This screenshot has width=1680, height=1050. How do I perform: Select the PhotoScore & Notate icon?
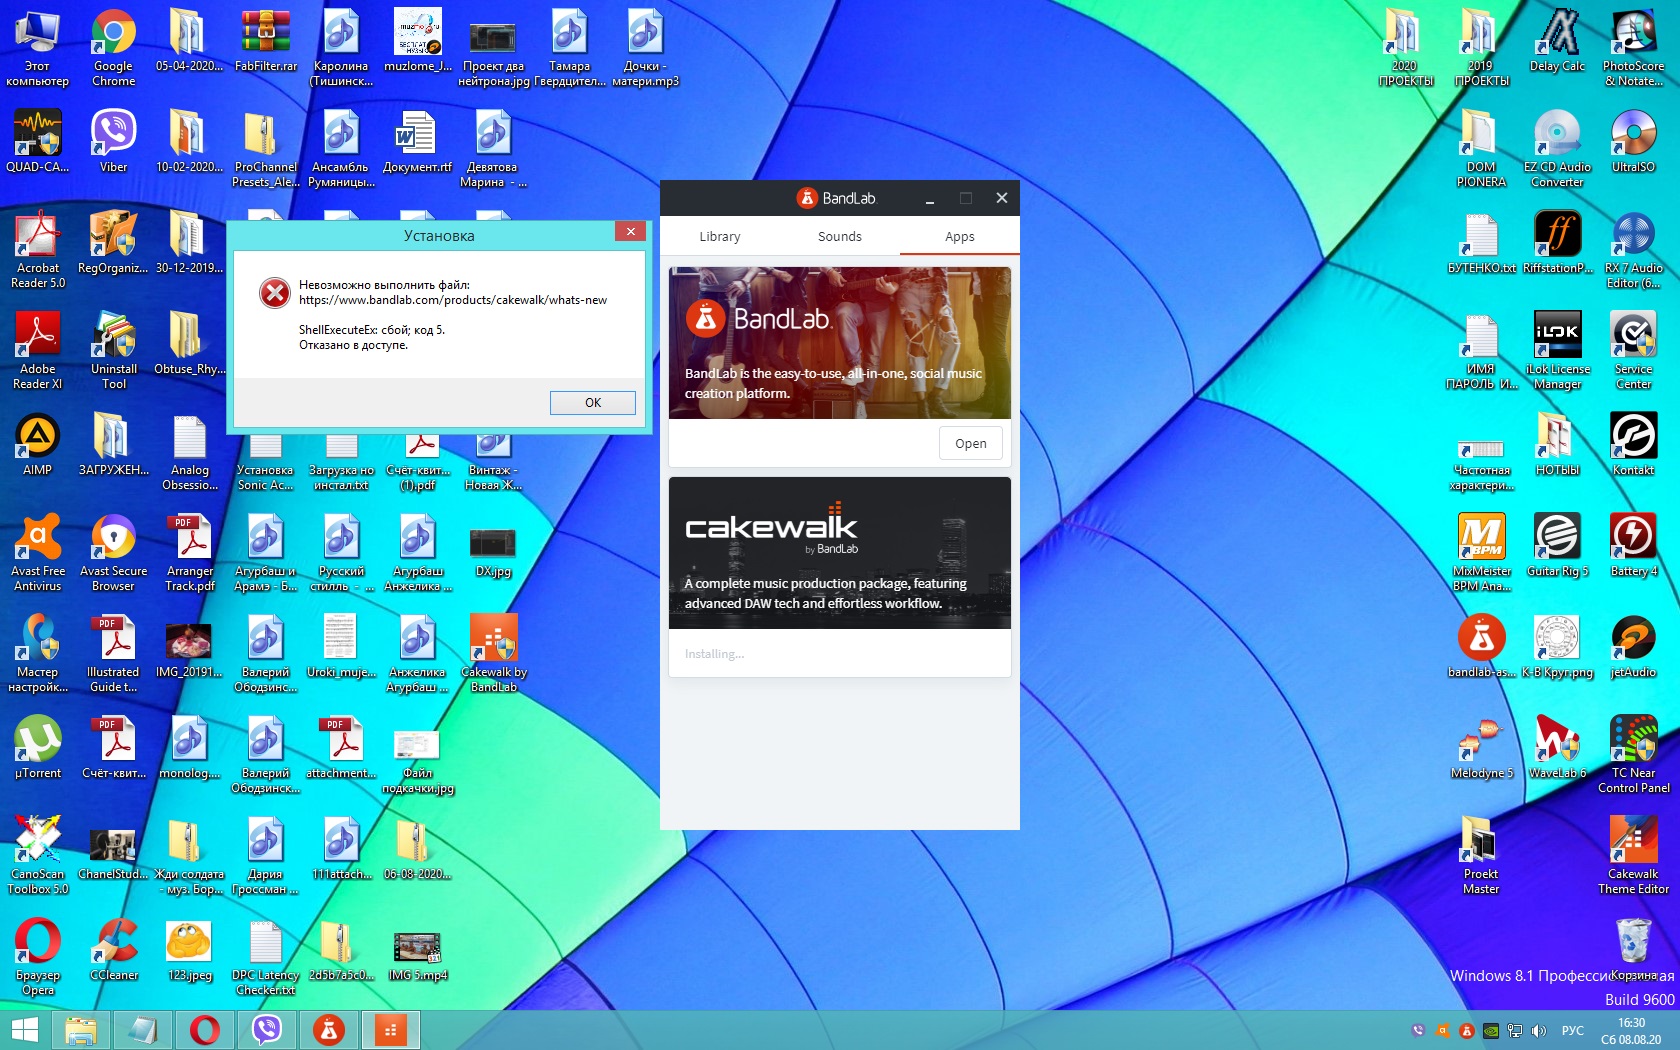click(x=1634, y=47)
